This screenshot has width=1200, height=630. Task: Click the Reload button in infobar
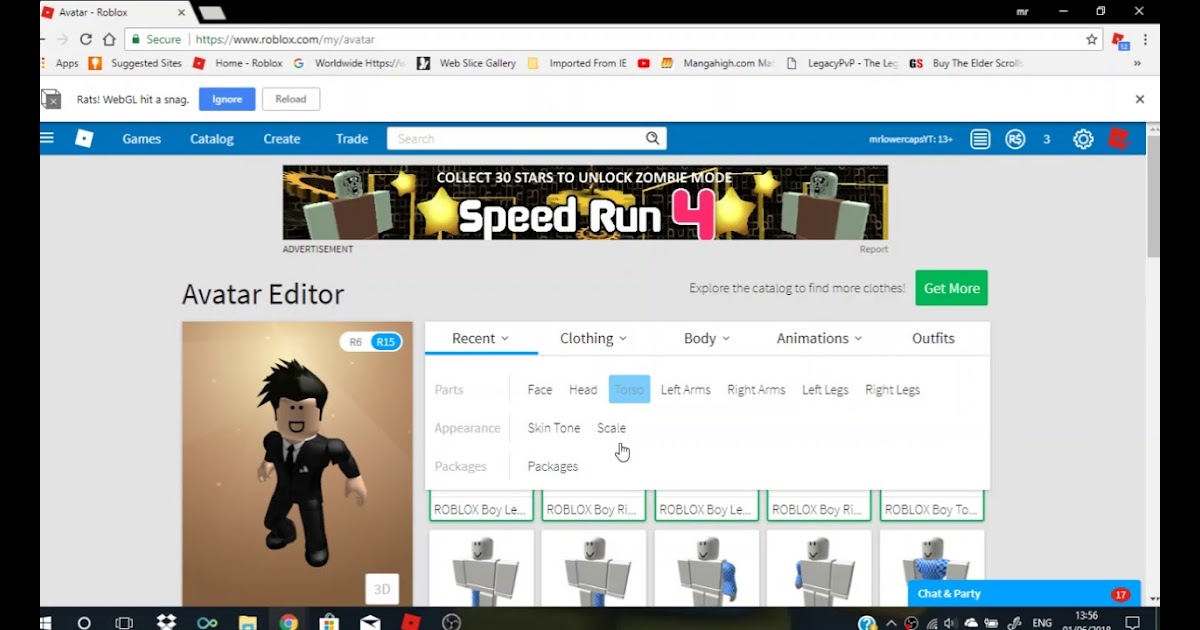(291, 99)
